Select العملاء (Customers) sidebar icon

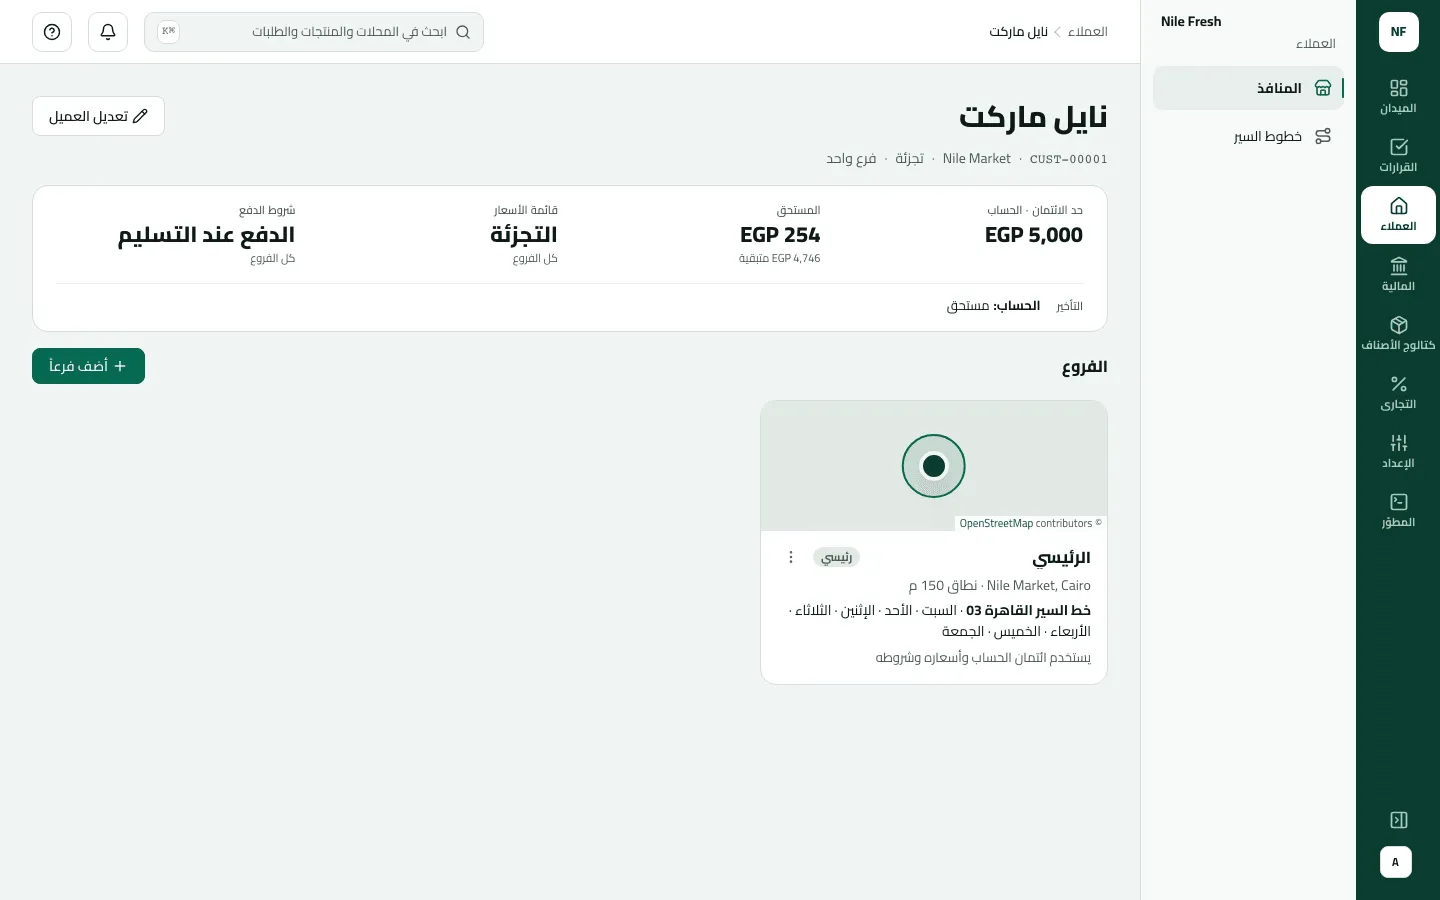(1398, 215)
